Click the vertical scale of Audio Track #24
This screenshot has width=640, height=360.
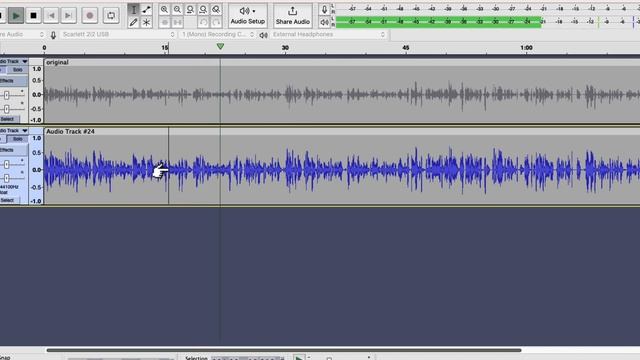(x=36, y=169)
